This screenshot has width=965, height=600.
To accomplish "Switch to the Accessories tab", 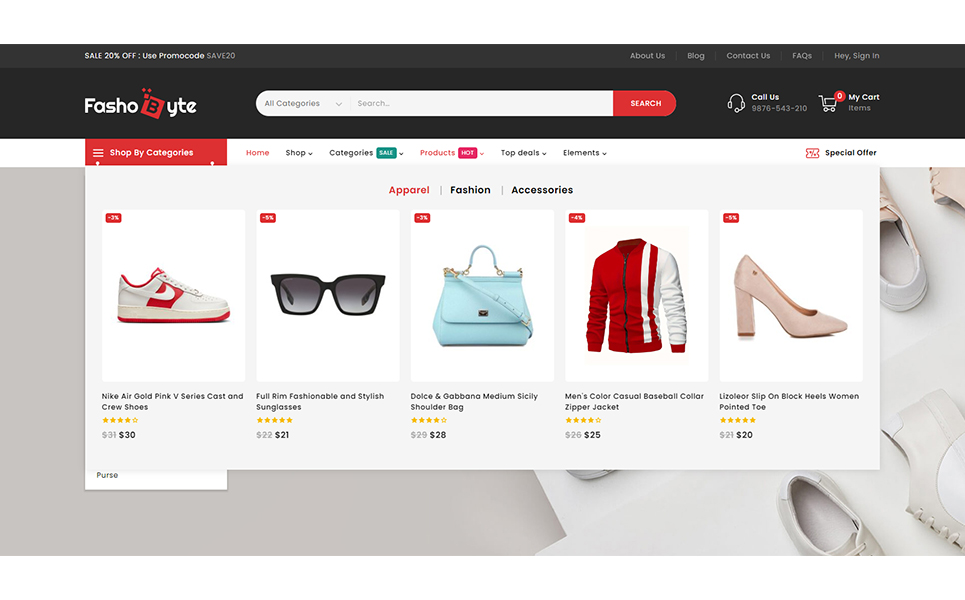I will click(x=542, y=190).
